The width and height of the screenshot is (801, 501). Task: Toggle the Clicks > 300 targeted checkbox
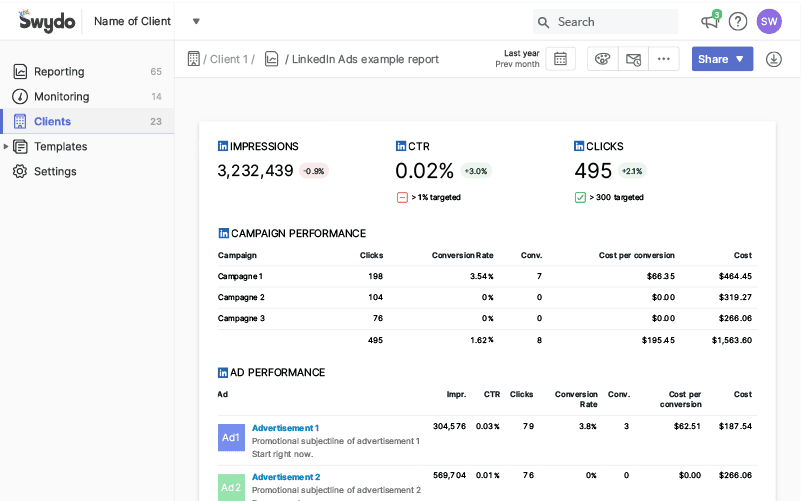(x=580, y=198)
